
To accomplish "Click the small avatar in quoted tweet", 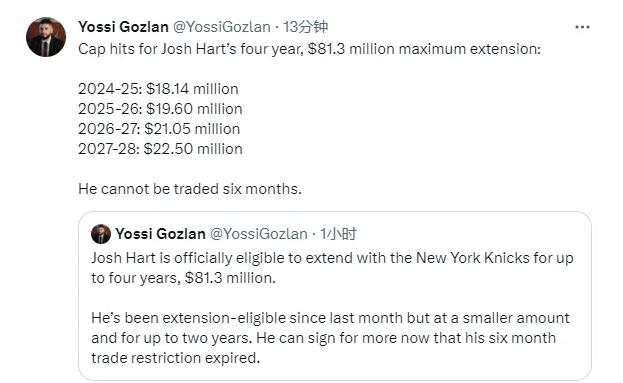I will pyautogui.click(x=101, y=234).
